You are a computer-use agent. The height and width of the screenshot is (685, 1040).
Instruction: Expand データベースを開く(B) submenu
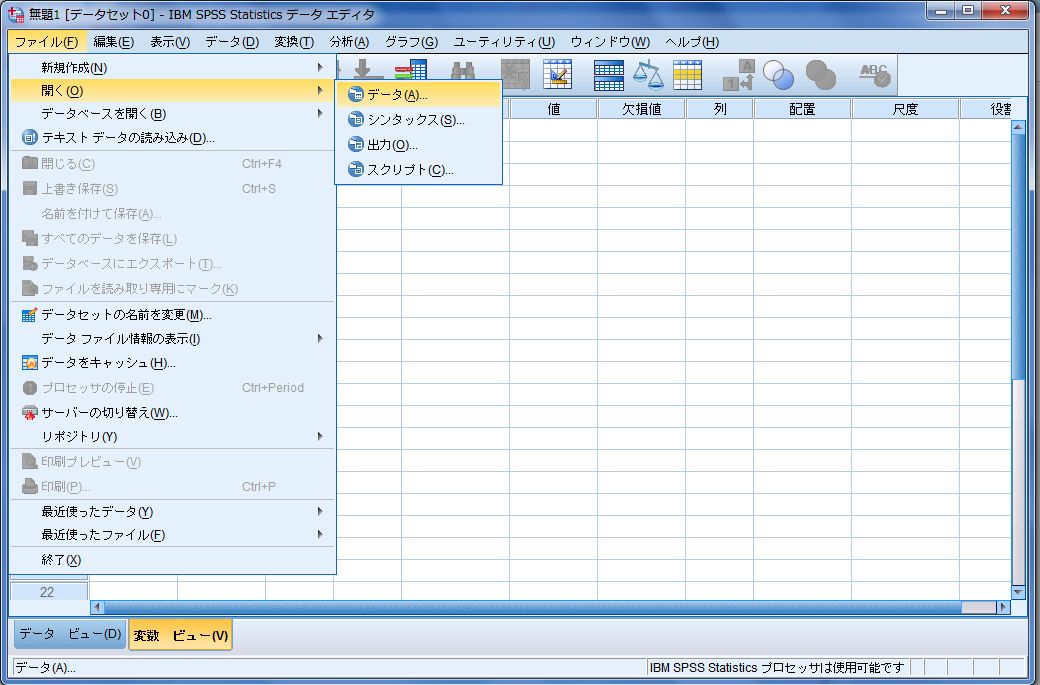click(x=172, y=113)
